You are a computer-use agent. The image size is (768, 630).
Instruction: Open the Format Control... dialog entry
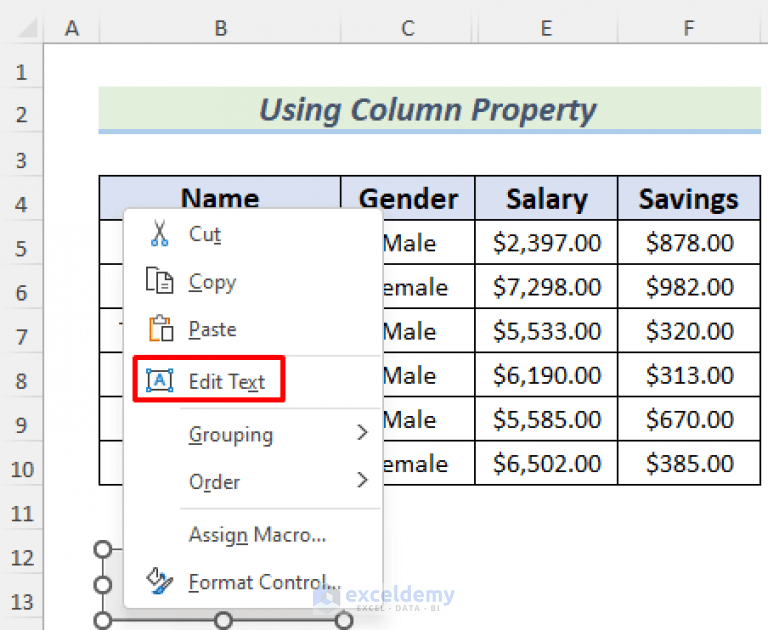click(252, 582)
